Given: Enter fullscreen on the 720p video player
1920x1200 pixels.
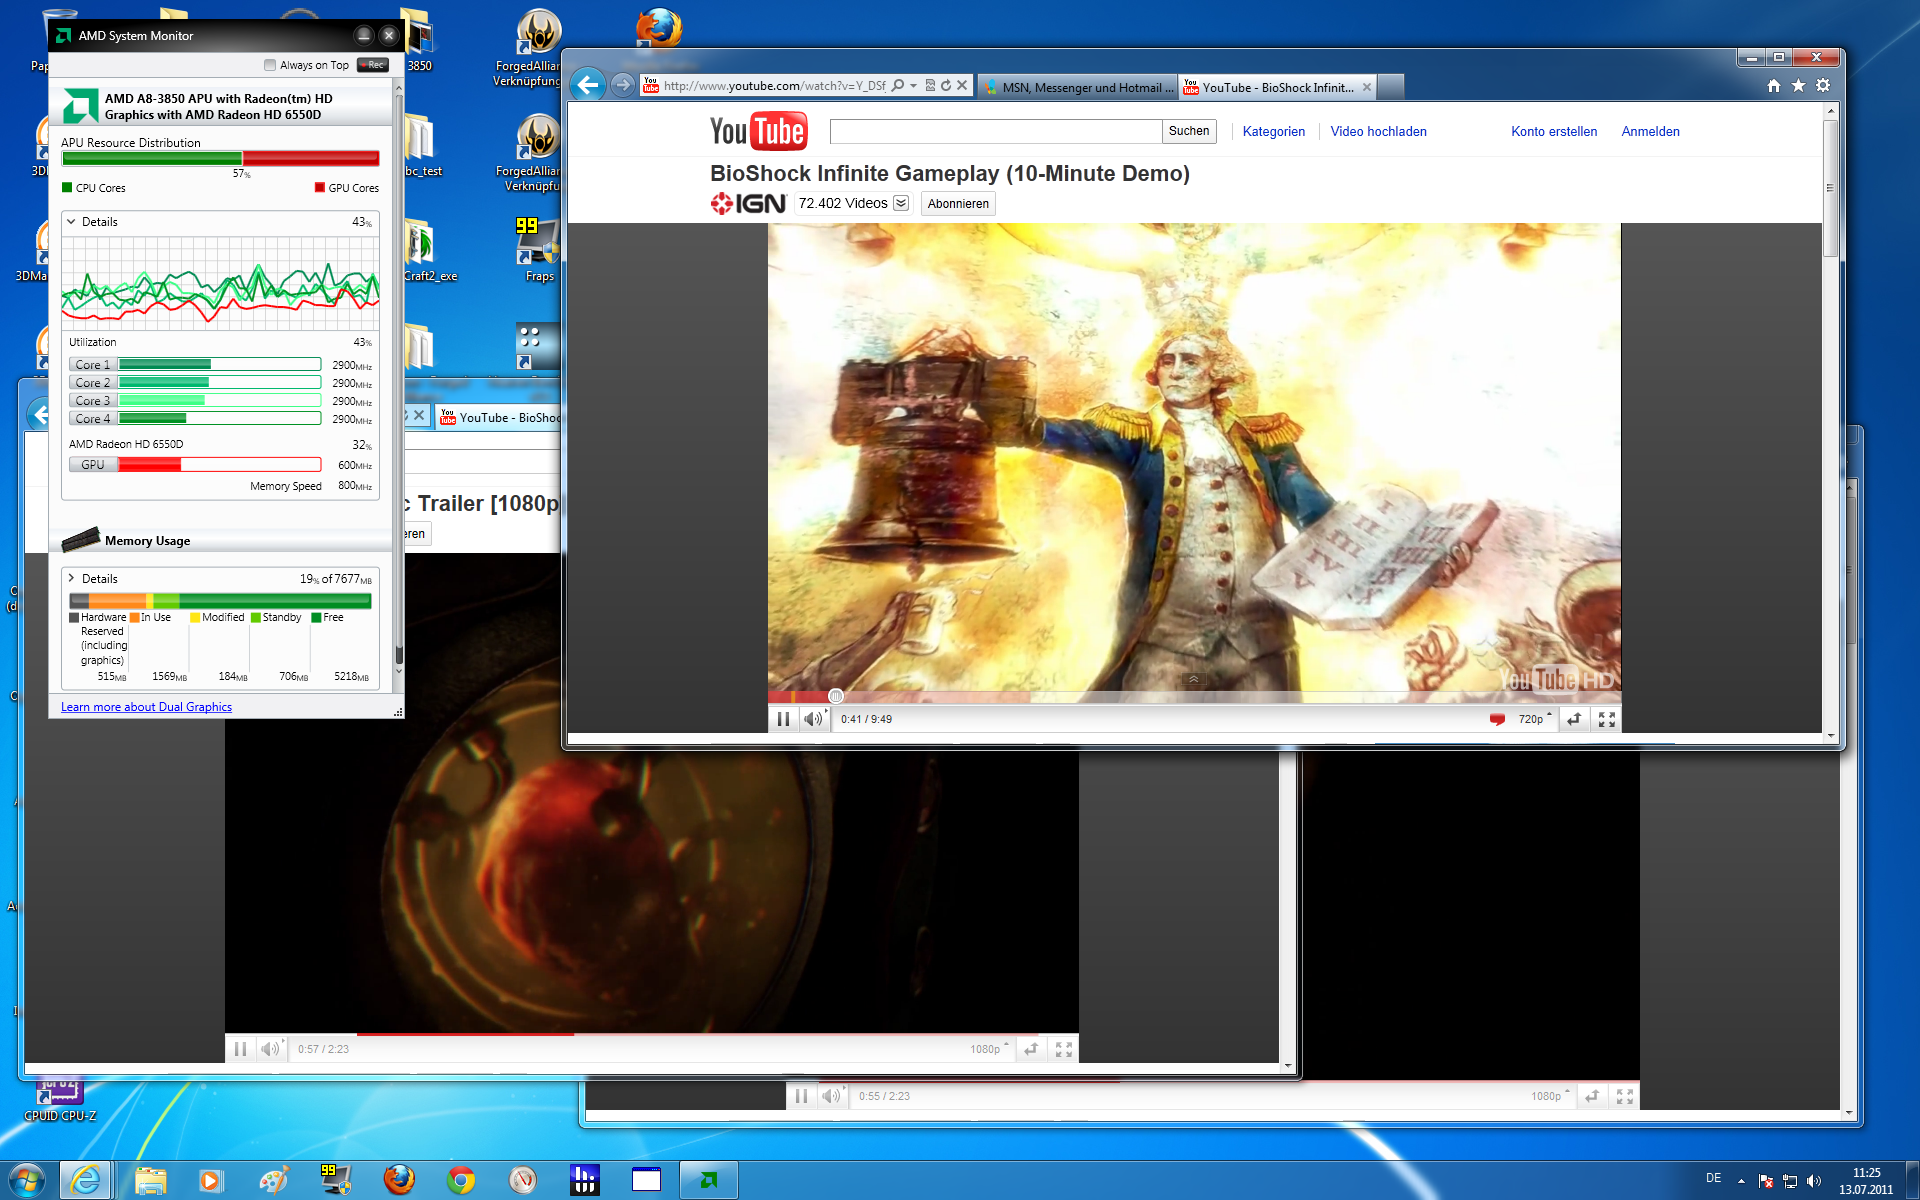Looking at the screenshot, I should pyautogui.click(x=1606, y=719).
